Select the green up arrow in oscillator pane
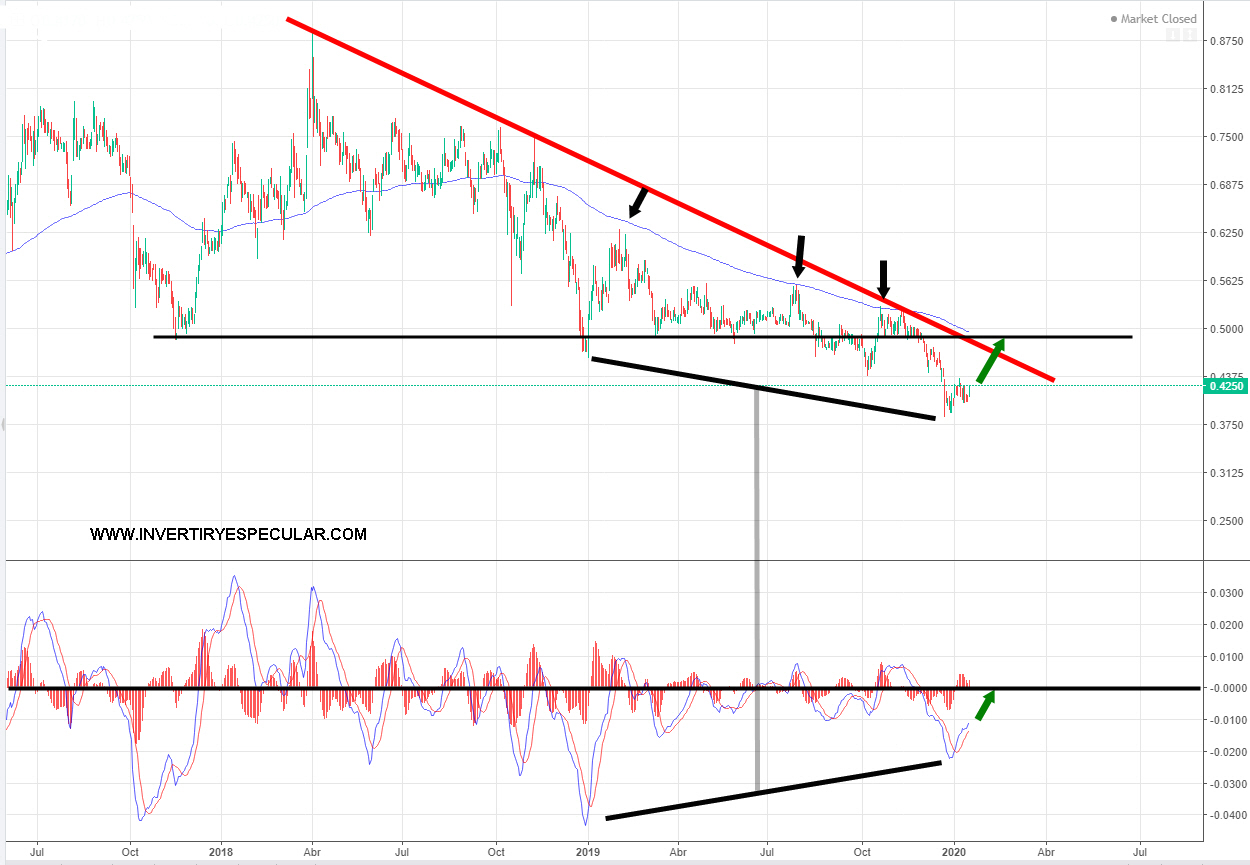This screenshot has height=865, width=1250. [x=985, y=704]
